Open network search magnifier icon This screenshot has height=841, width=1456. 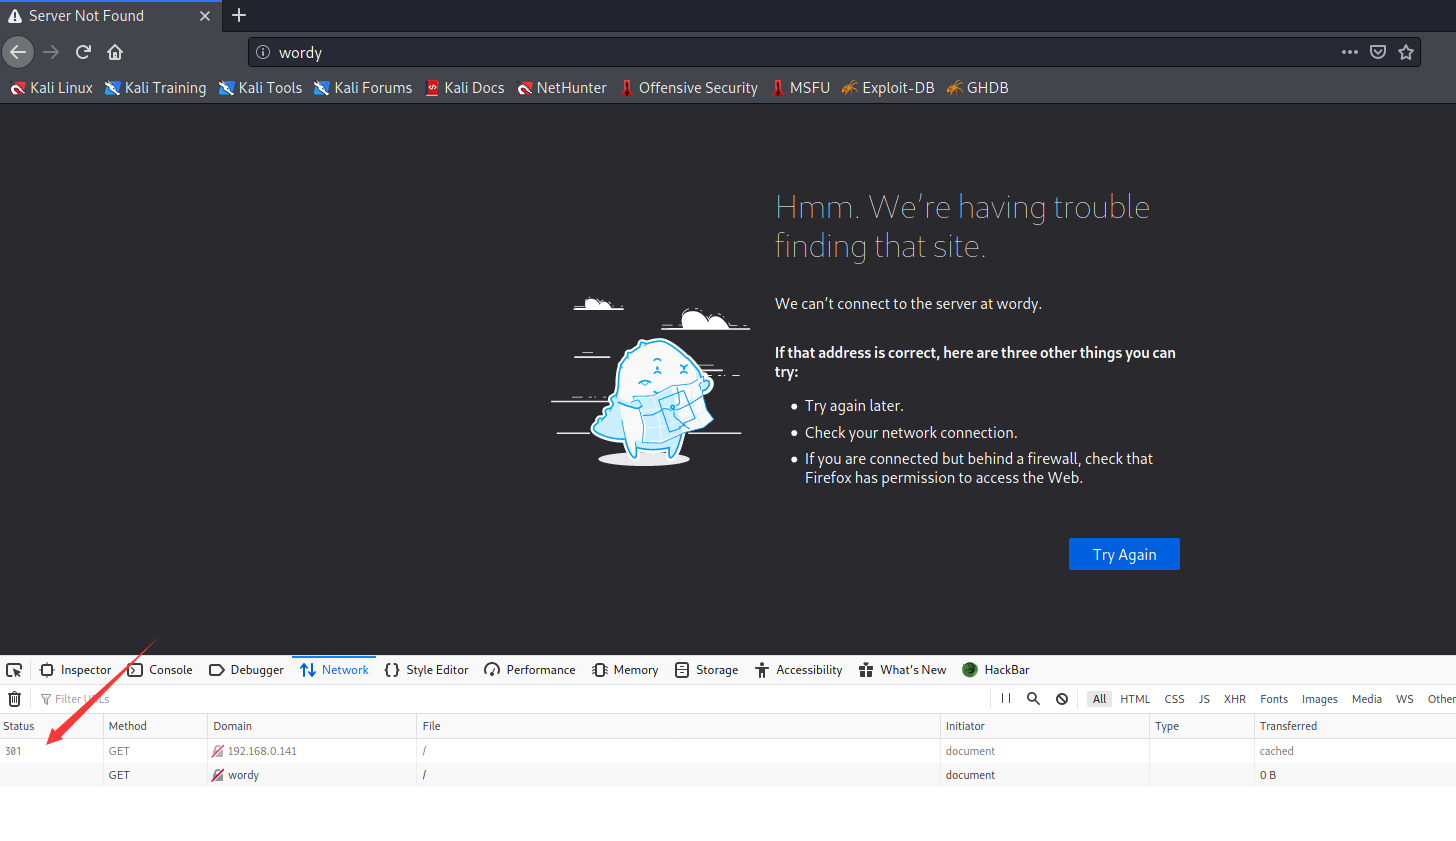click(1034, 699)
